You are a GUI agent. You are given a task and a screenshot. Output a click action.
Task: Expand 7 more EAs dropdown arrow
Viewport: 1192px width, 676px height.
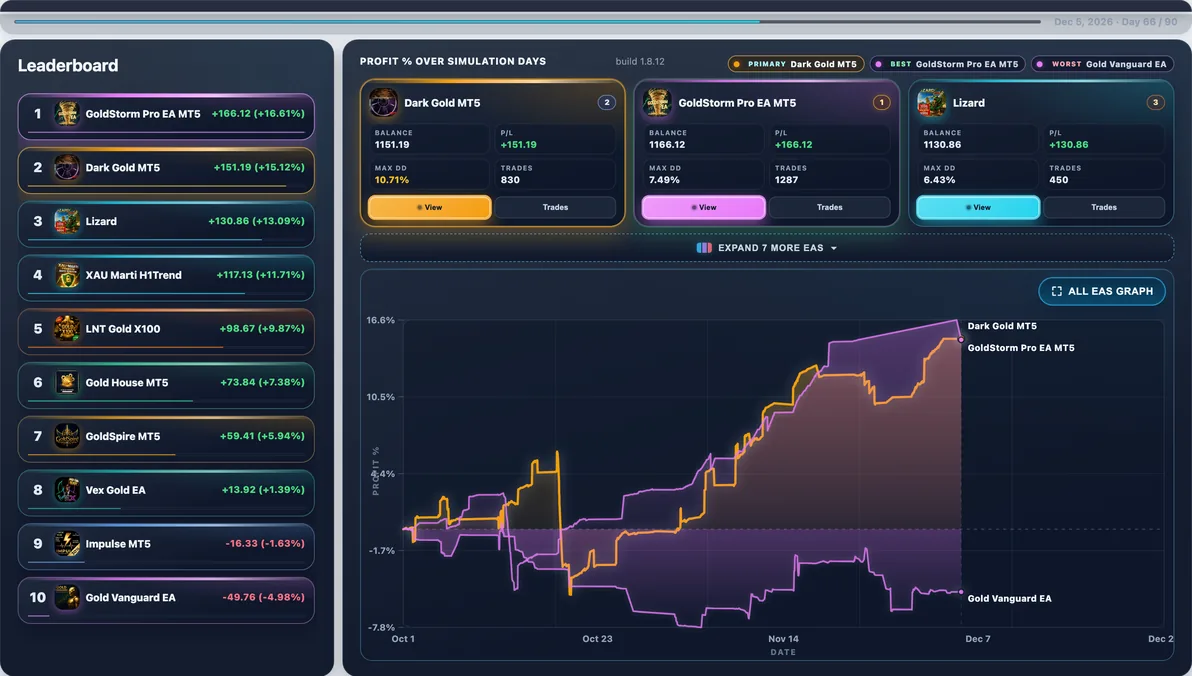tap(834, 249)
